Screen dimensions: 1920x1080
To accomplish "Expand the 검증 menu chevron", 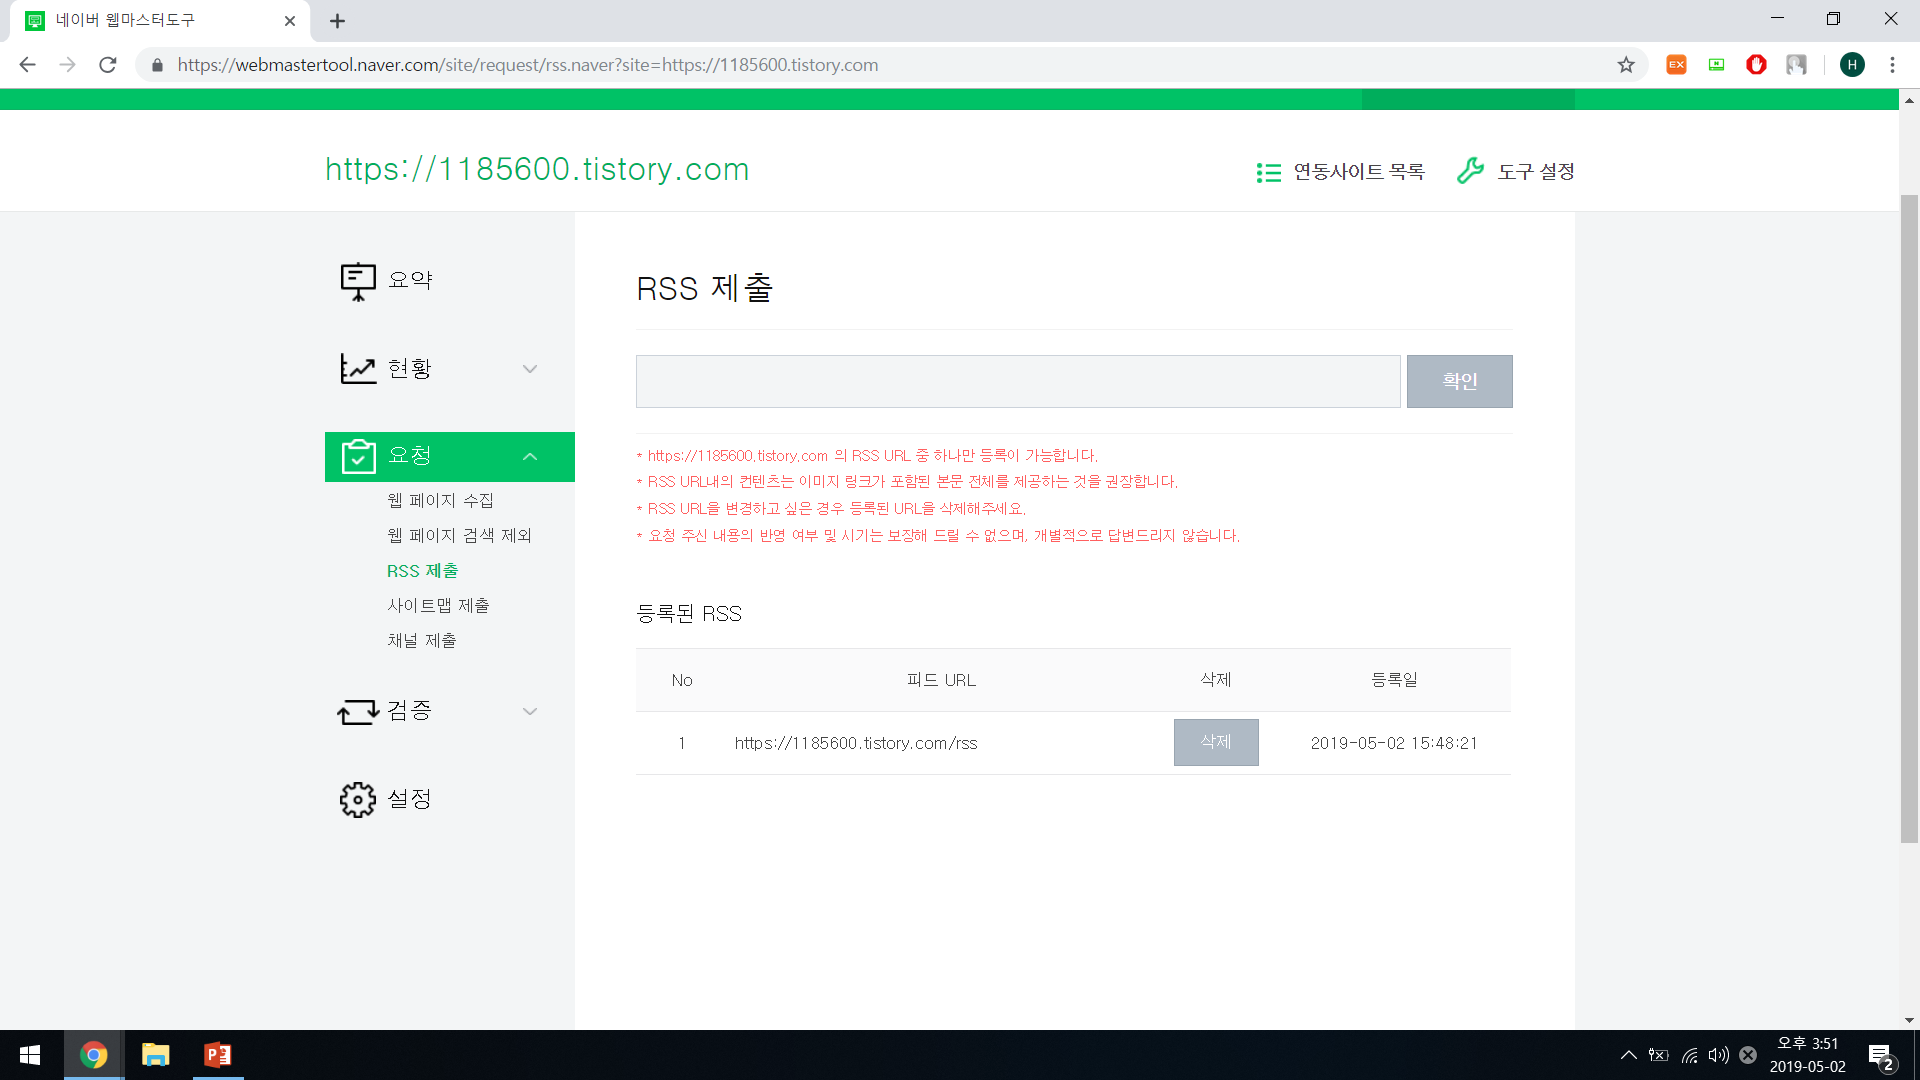I will pos(530,712).
